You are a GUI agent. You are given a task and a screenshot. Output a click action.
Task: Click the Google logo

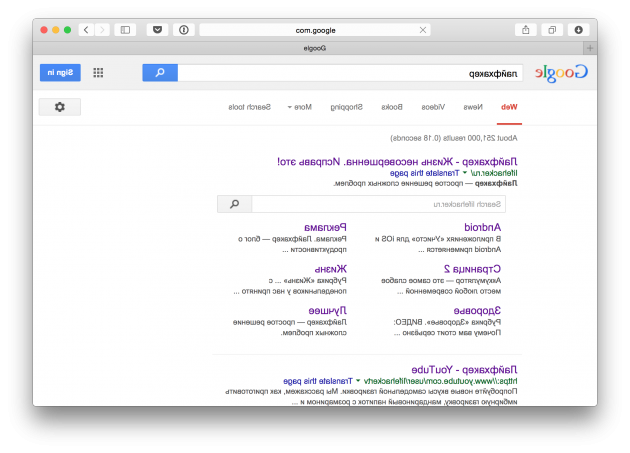click(561, 73)
